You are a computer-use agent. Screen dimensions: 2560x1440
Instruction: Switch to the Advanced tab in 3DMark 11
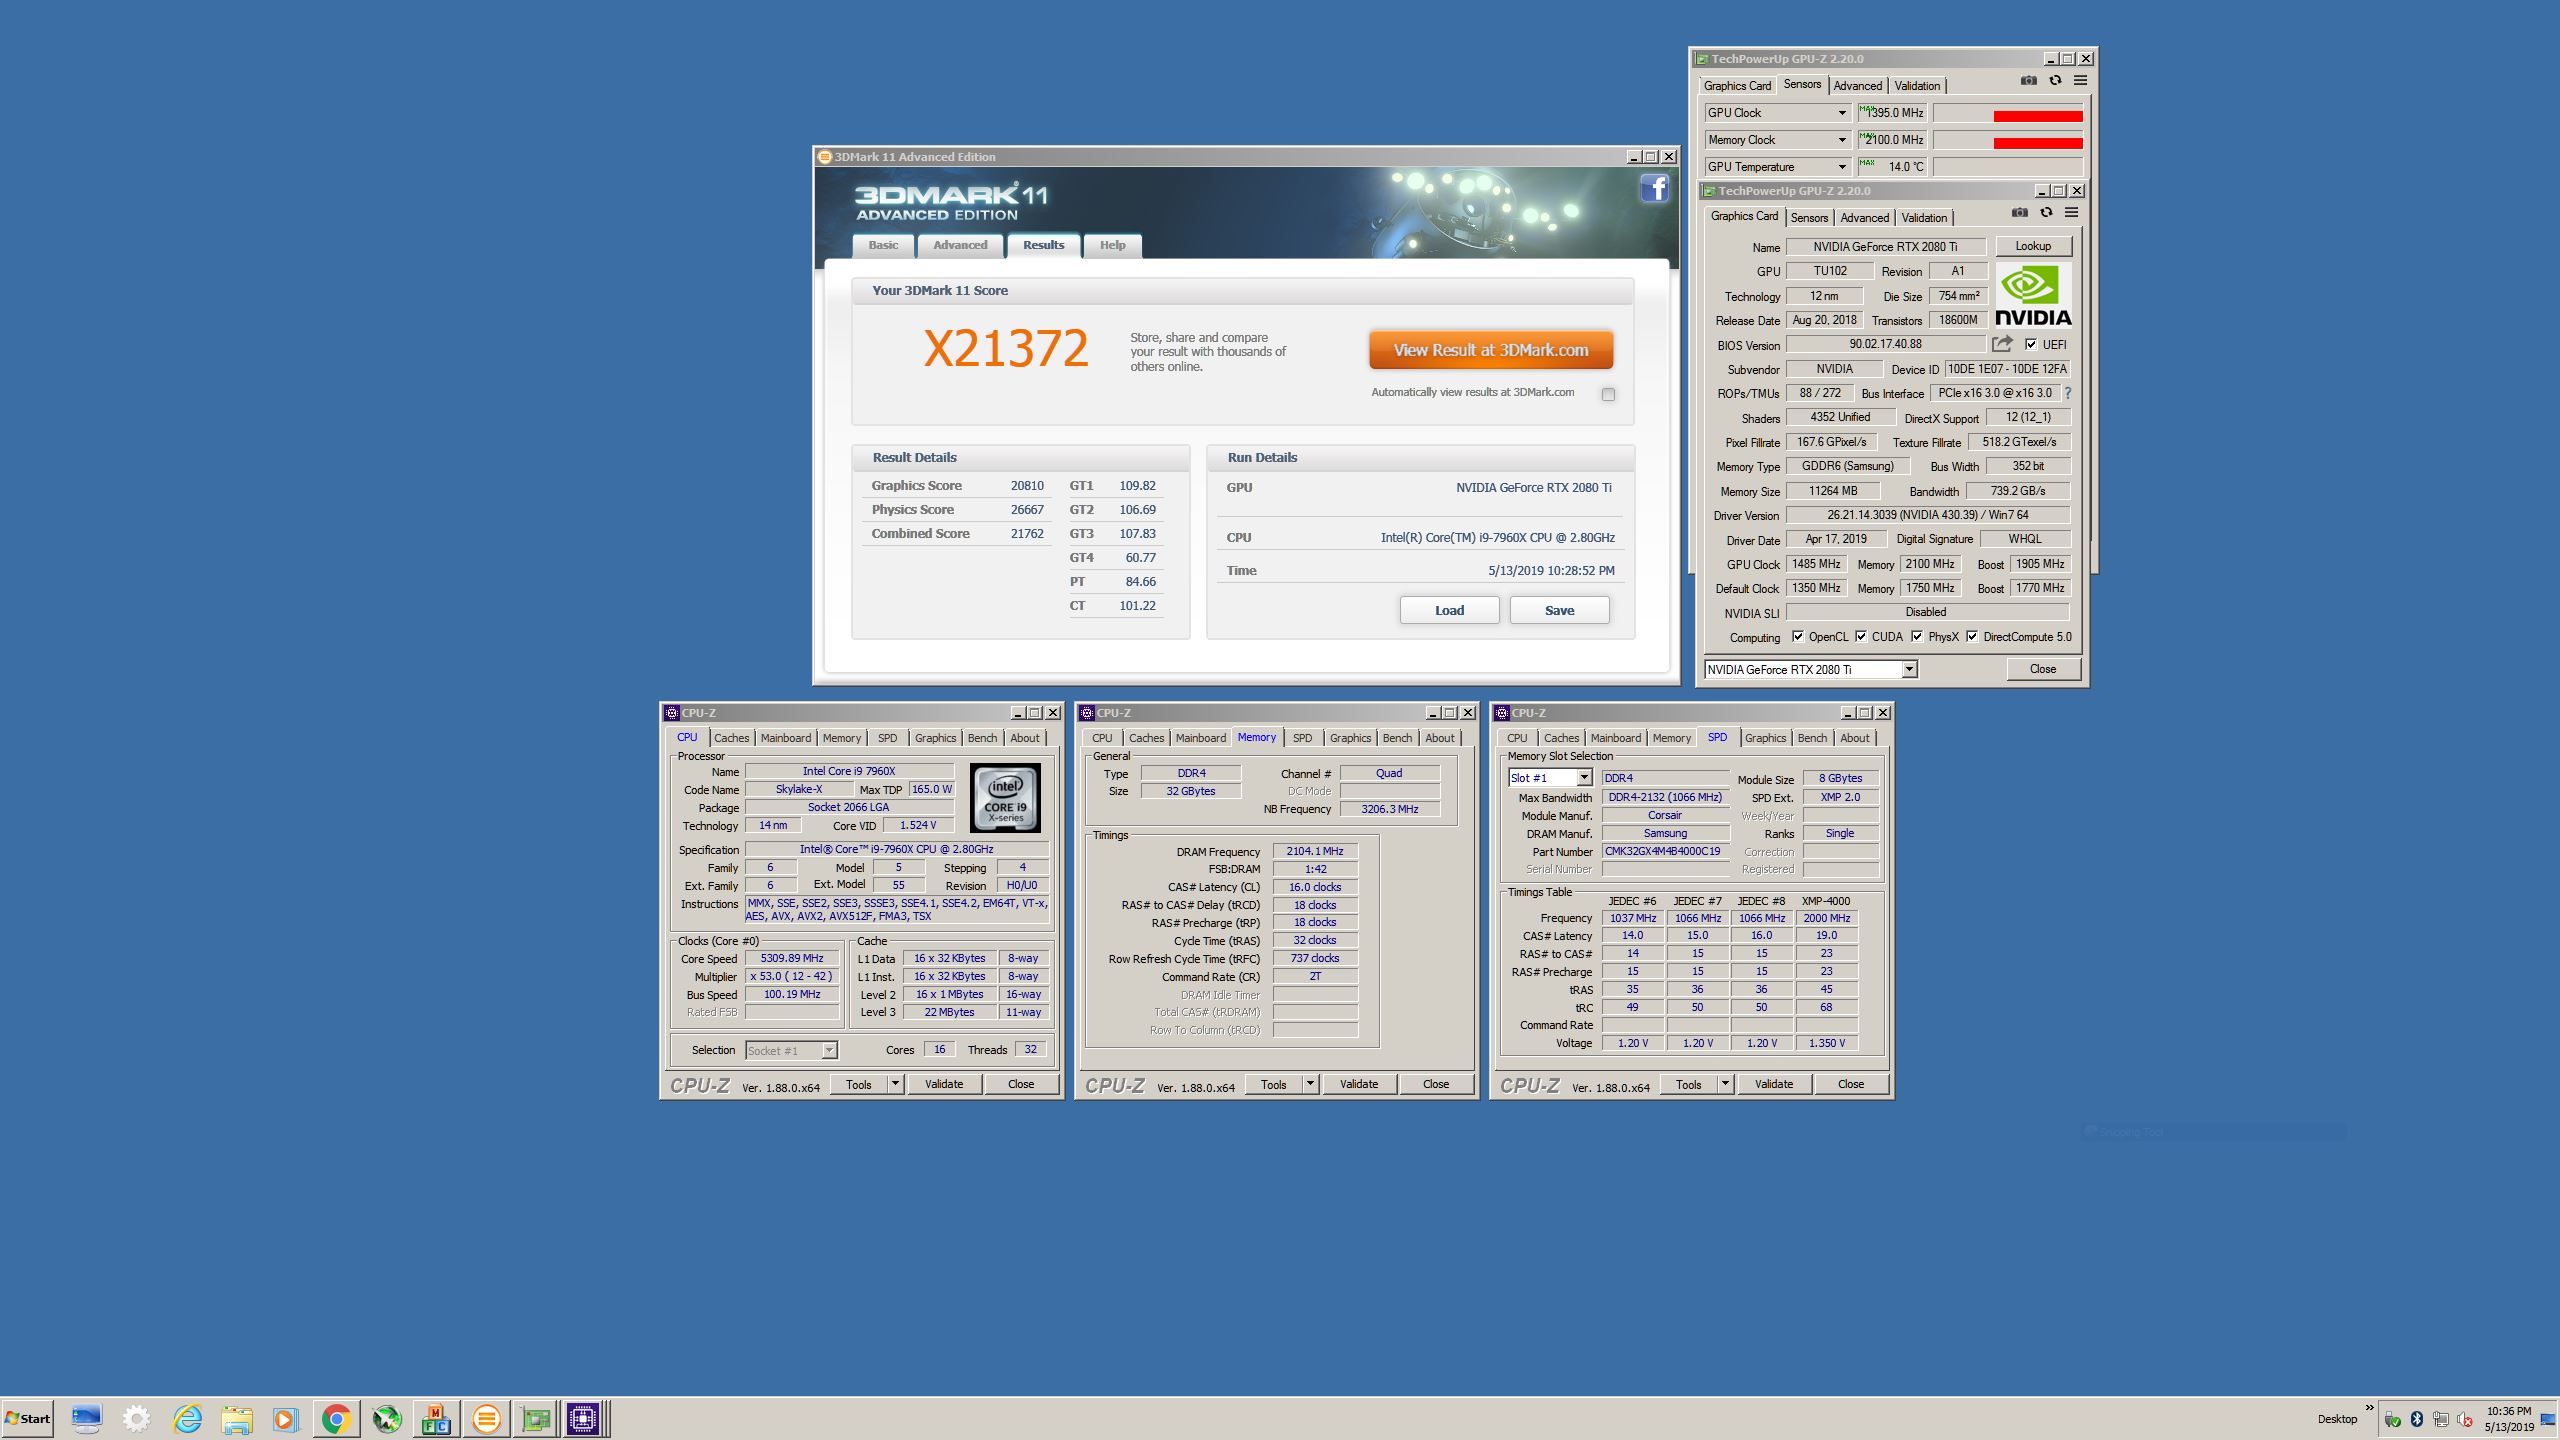click(960, 245)
